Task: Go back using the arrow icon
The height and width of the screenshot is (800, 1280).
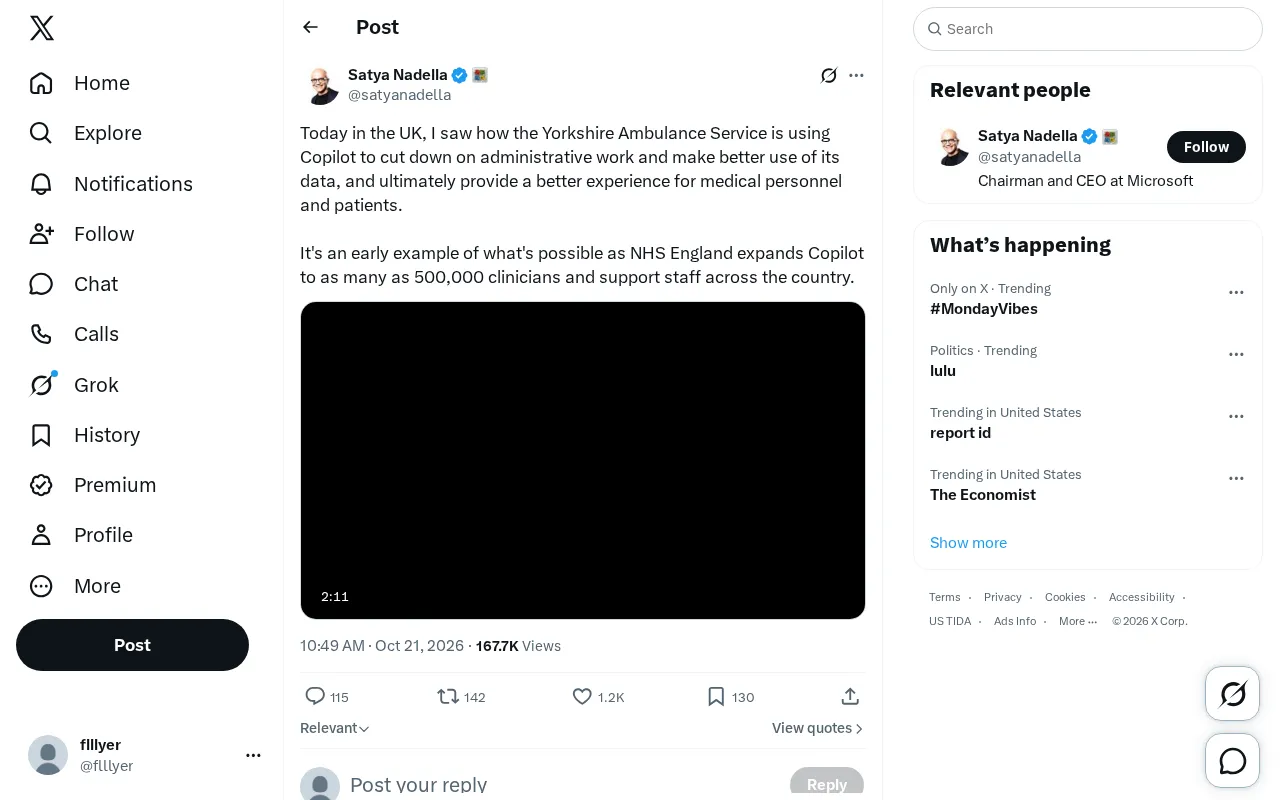Action: [x=311, y=27]
